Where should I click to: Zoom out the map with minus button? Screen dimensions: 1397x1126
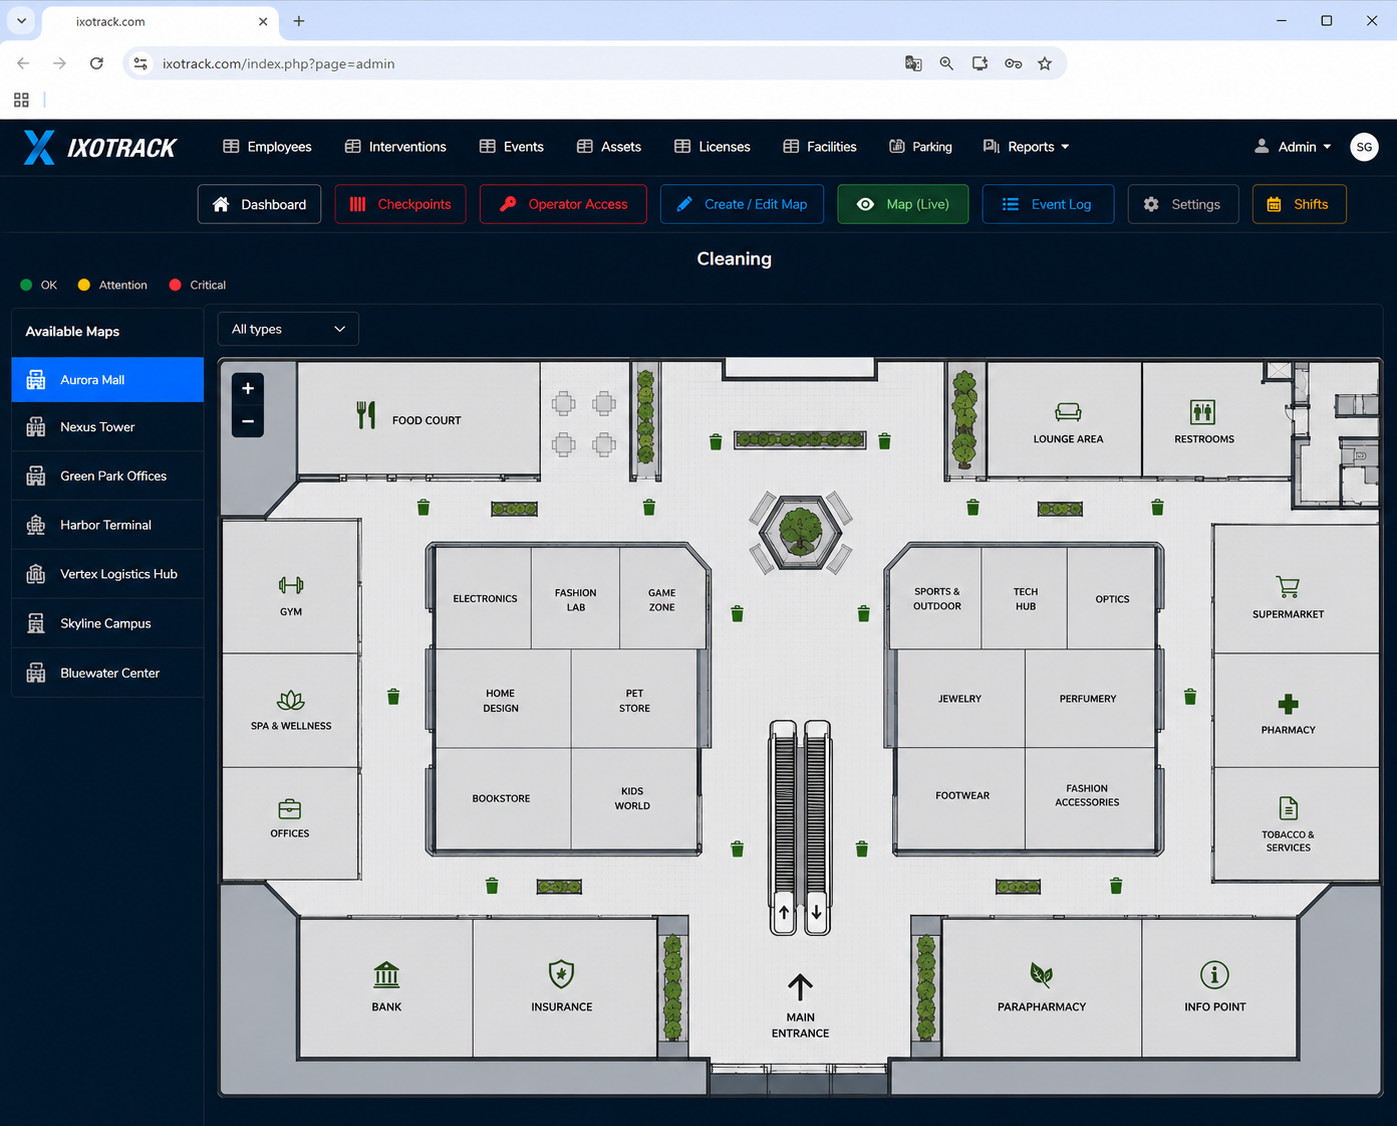pyautogui.click(x=248, y=421)
